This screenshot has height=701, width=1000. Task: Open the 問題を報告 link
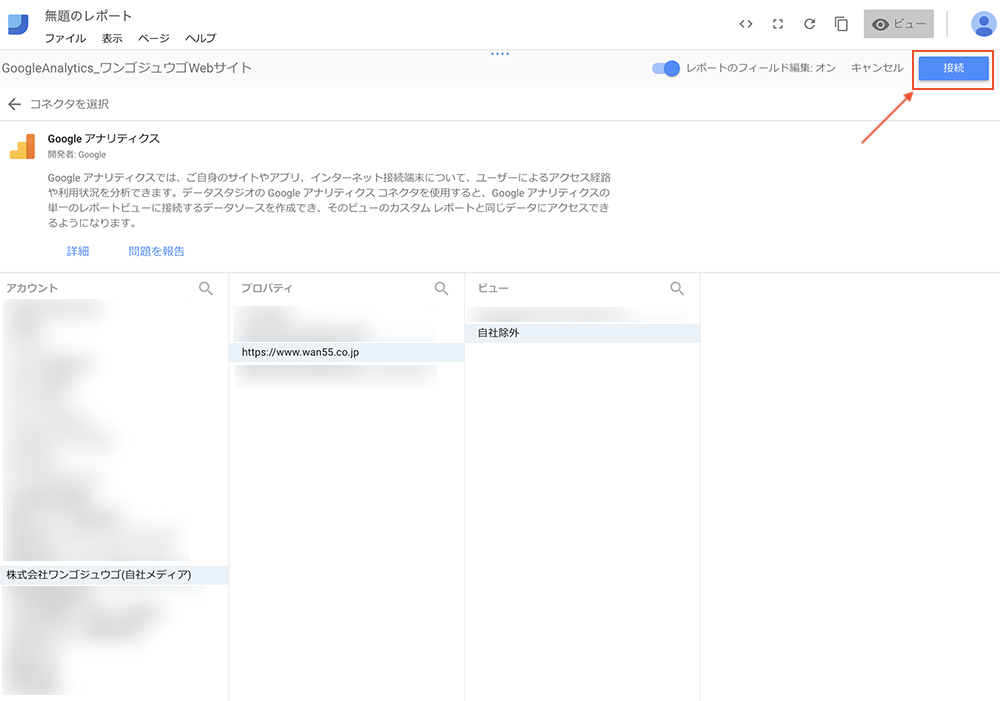click(156, 251)
